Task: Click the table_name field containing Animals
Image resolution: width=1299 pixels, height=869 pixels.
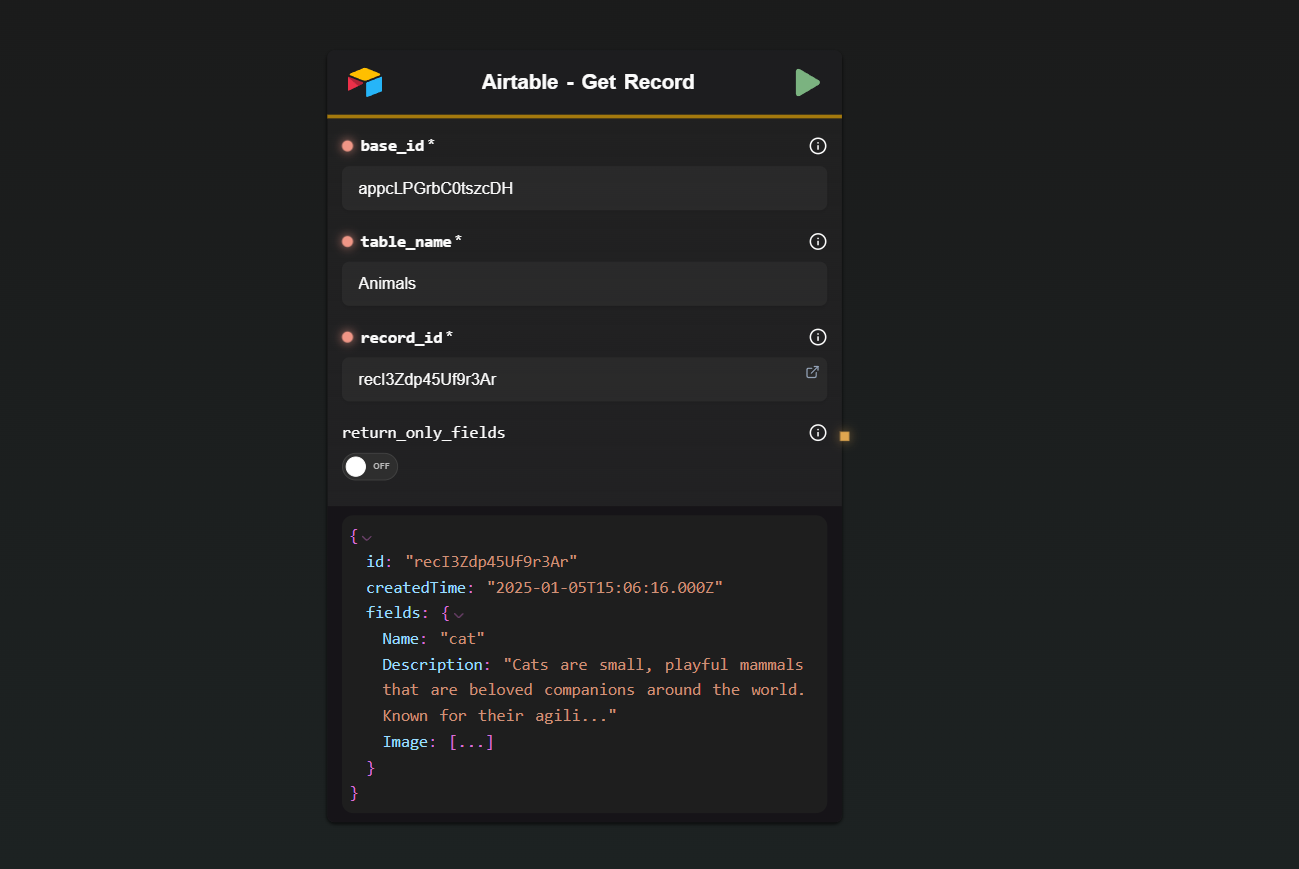Action: coord(584,284)
